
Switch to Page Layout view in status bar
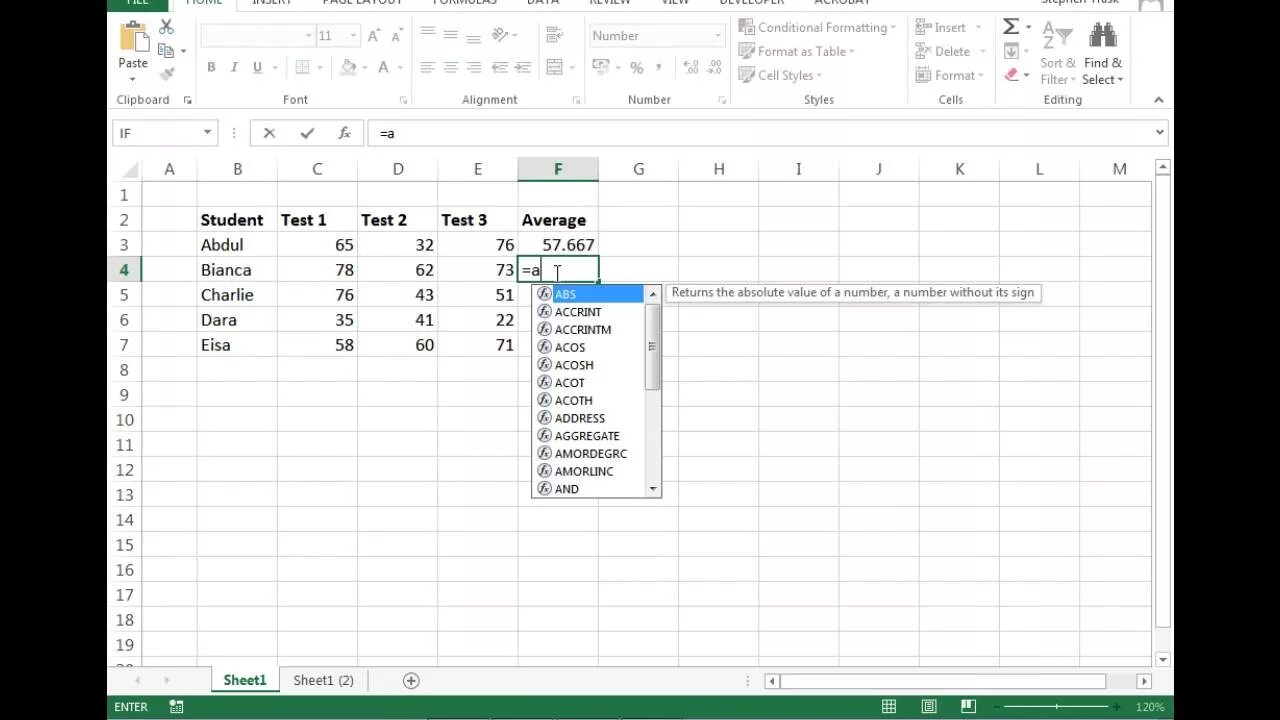(929, 707)
